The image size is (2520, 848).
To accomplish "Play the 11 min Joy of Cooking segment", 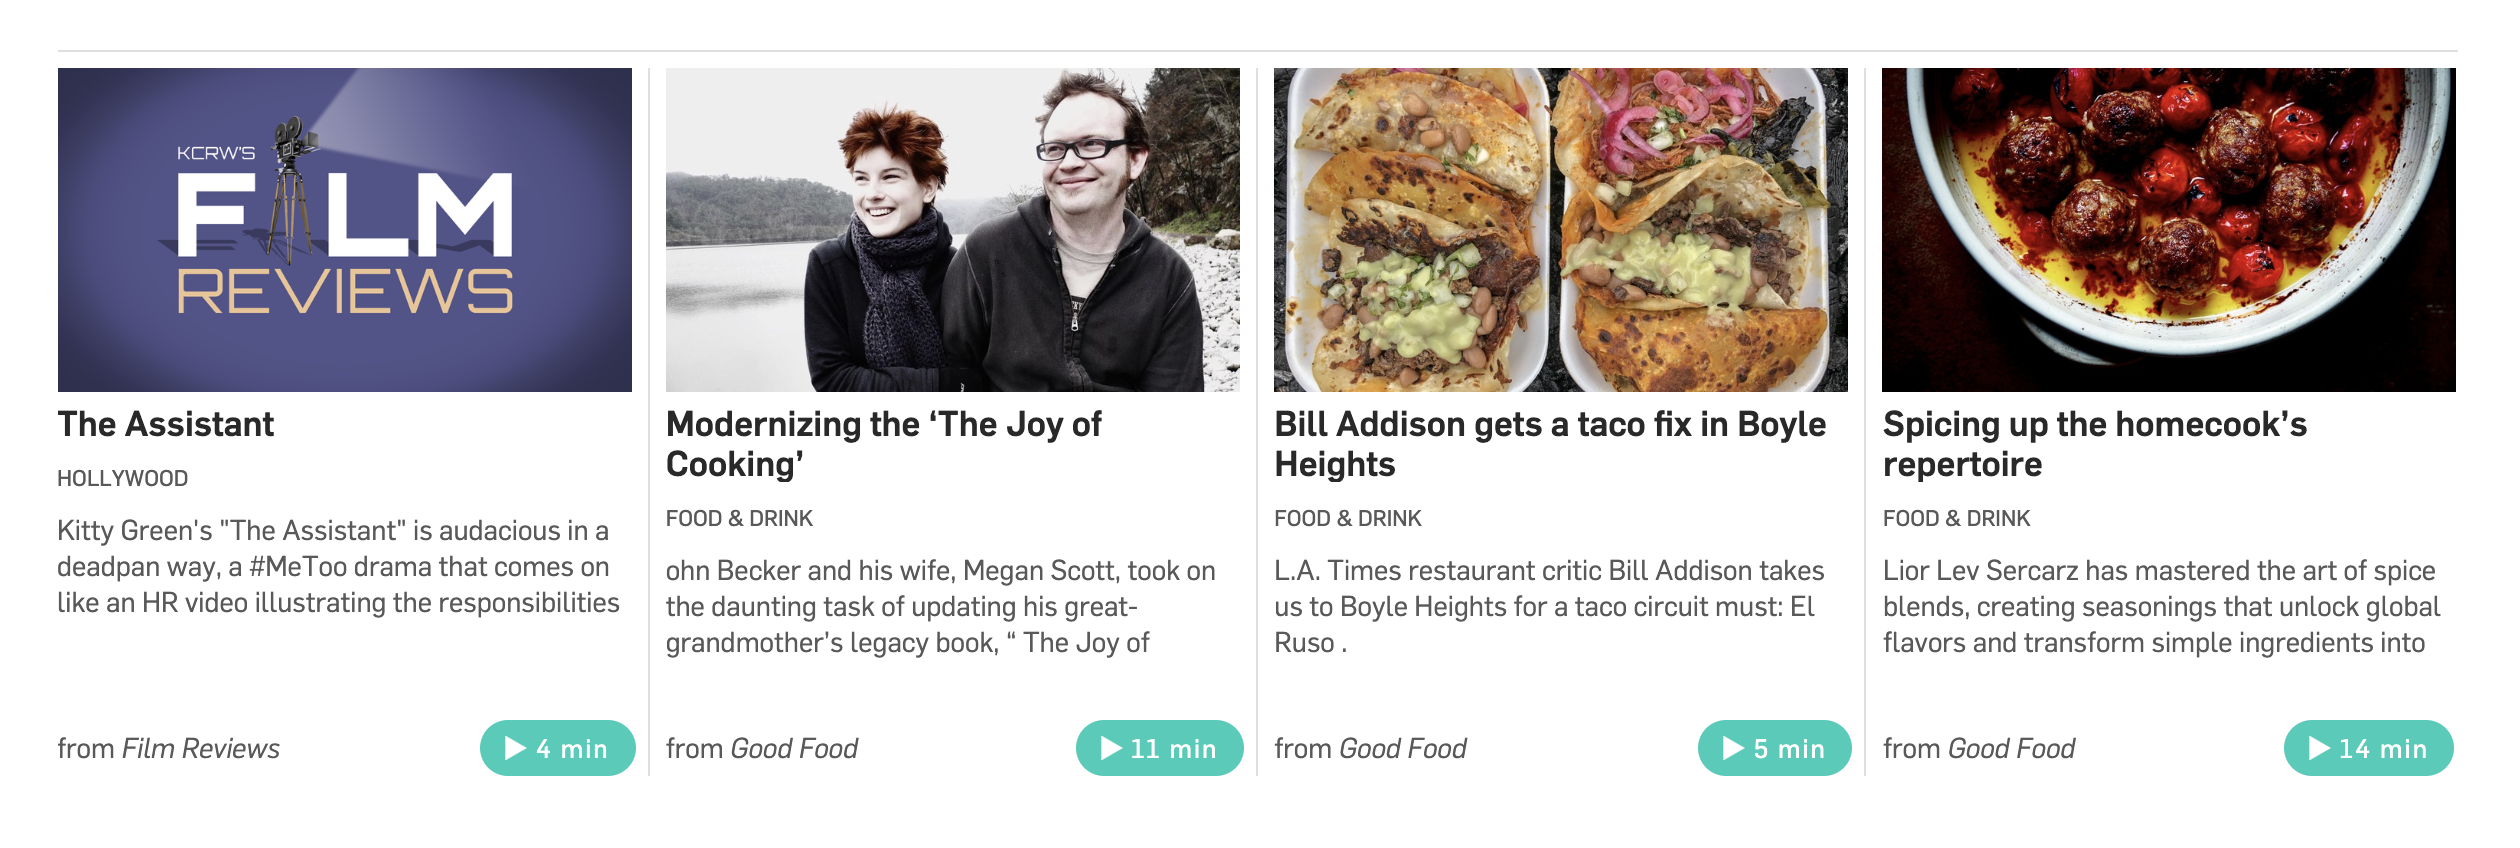I will point(1159,748).
